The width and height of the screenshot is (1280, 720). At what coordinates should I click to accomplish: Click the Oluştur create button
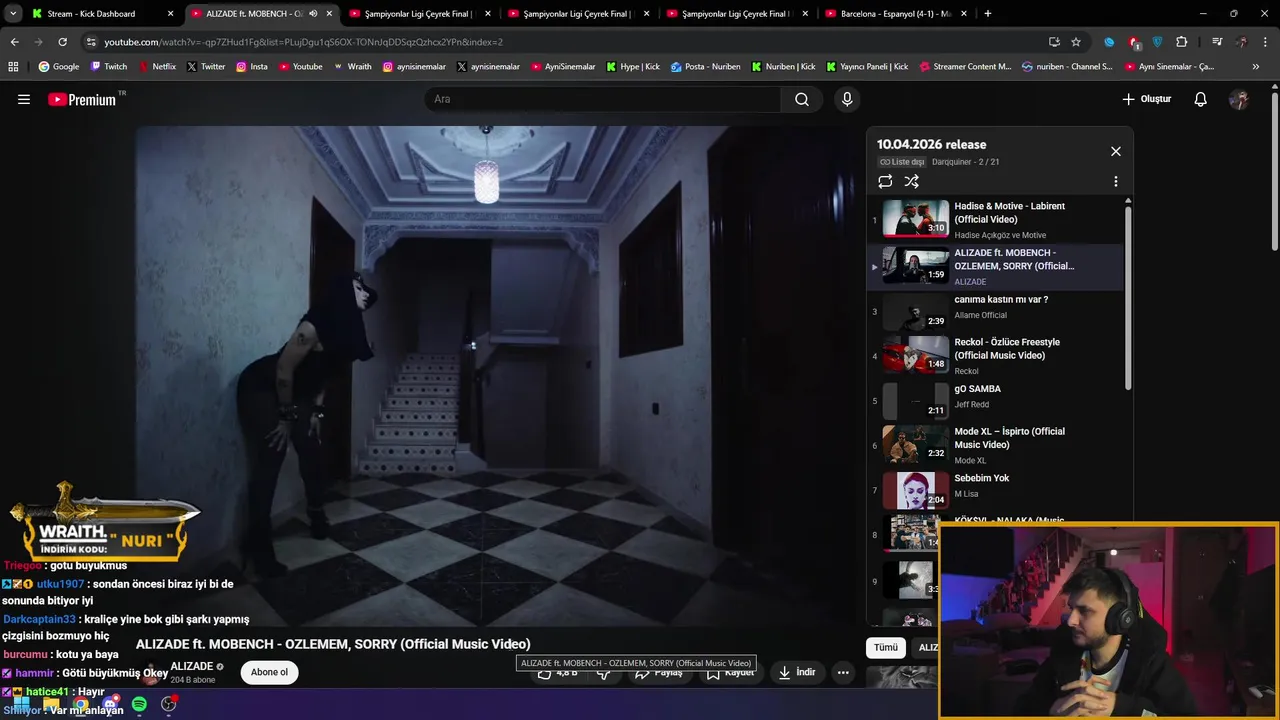point(1147,99)
